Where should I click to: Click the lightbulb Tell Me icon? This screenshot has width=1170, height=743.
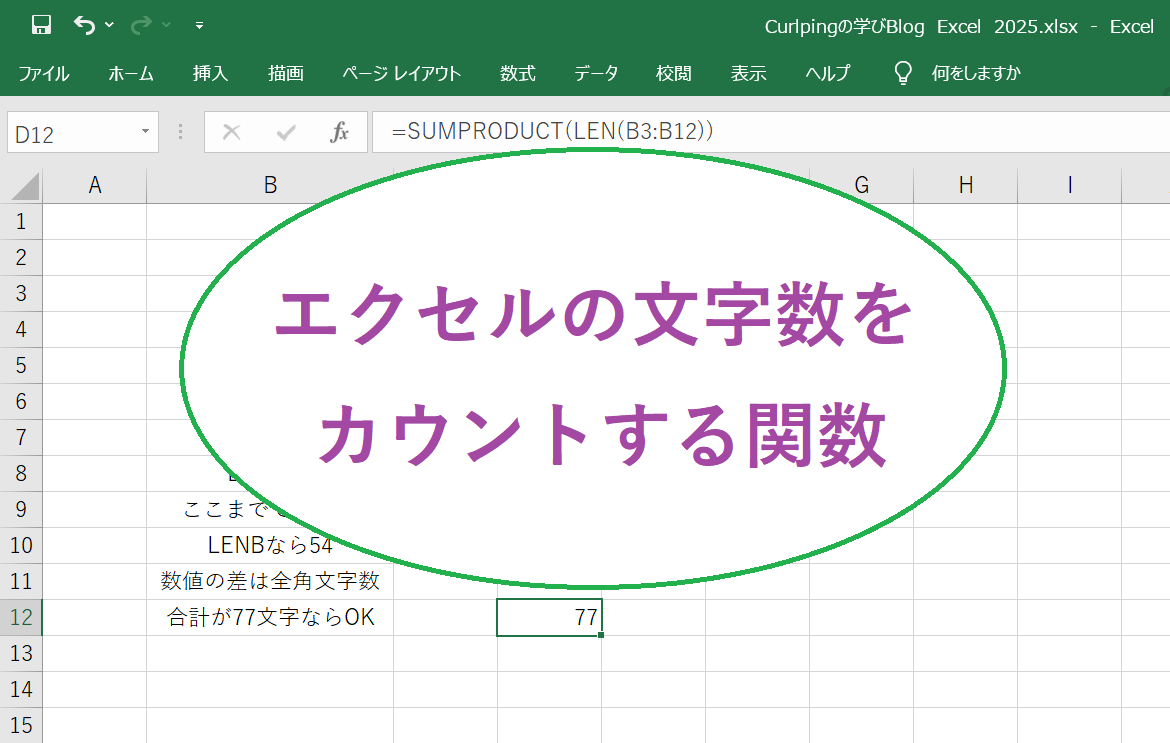point(903,73)
